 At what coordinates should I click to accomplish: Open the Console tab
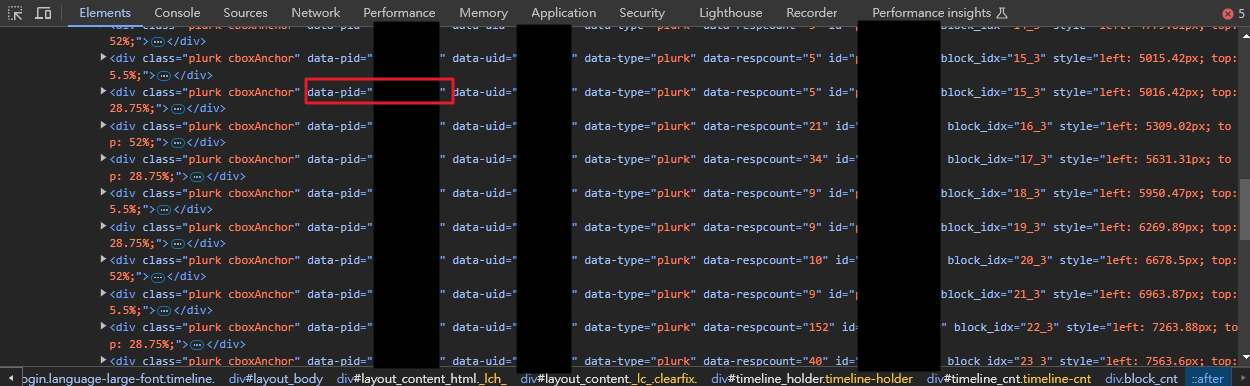[177, 13]
